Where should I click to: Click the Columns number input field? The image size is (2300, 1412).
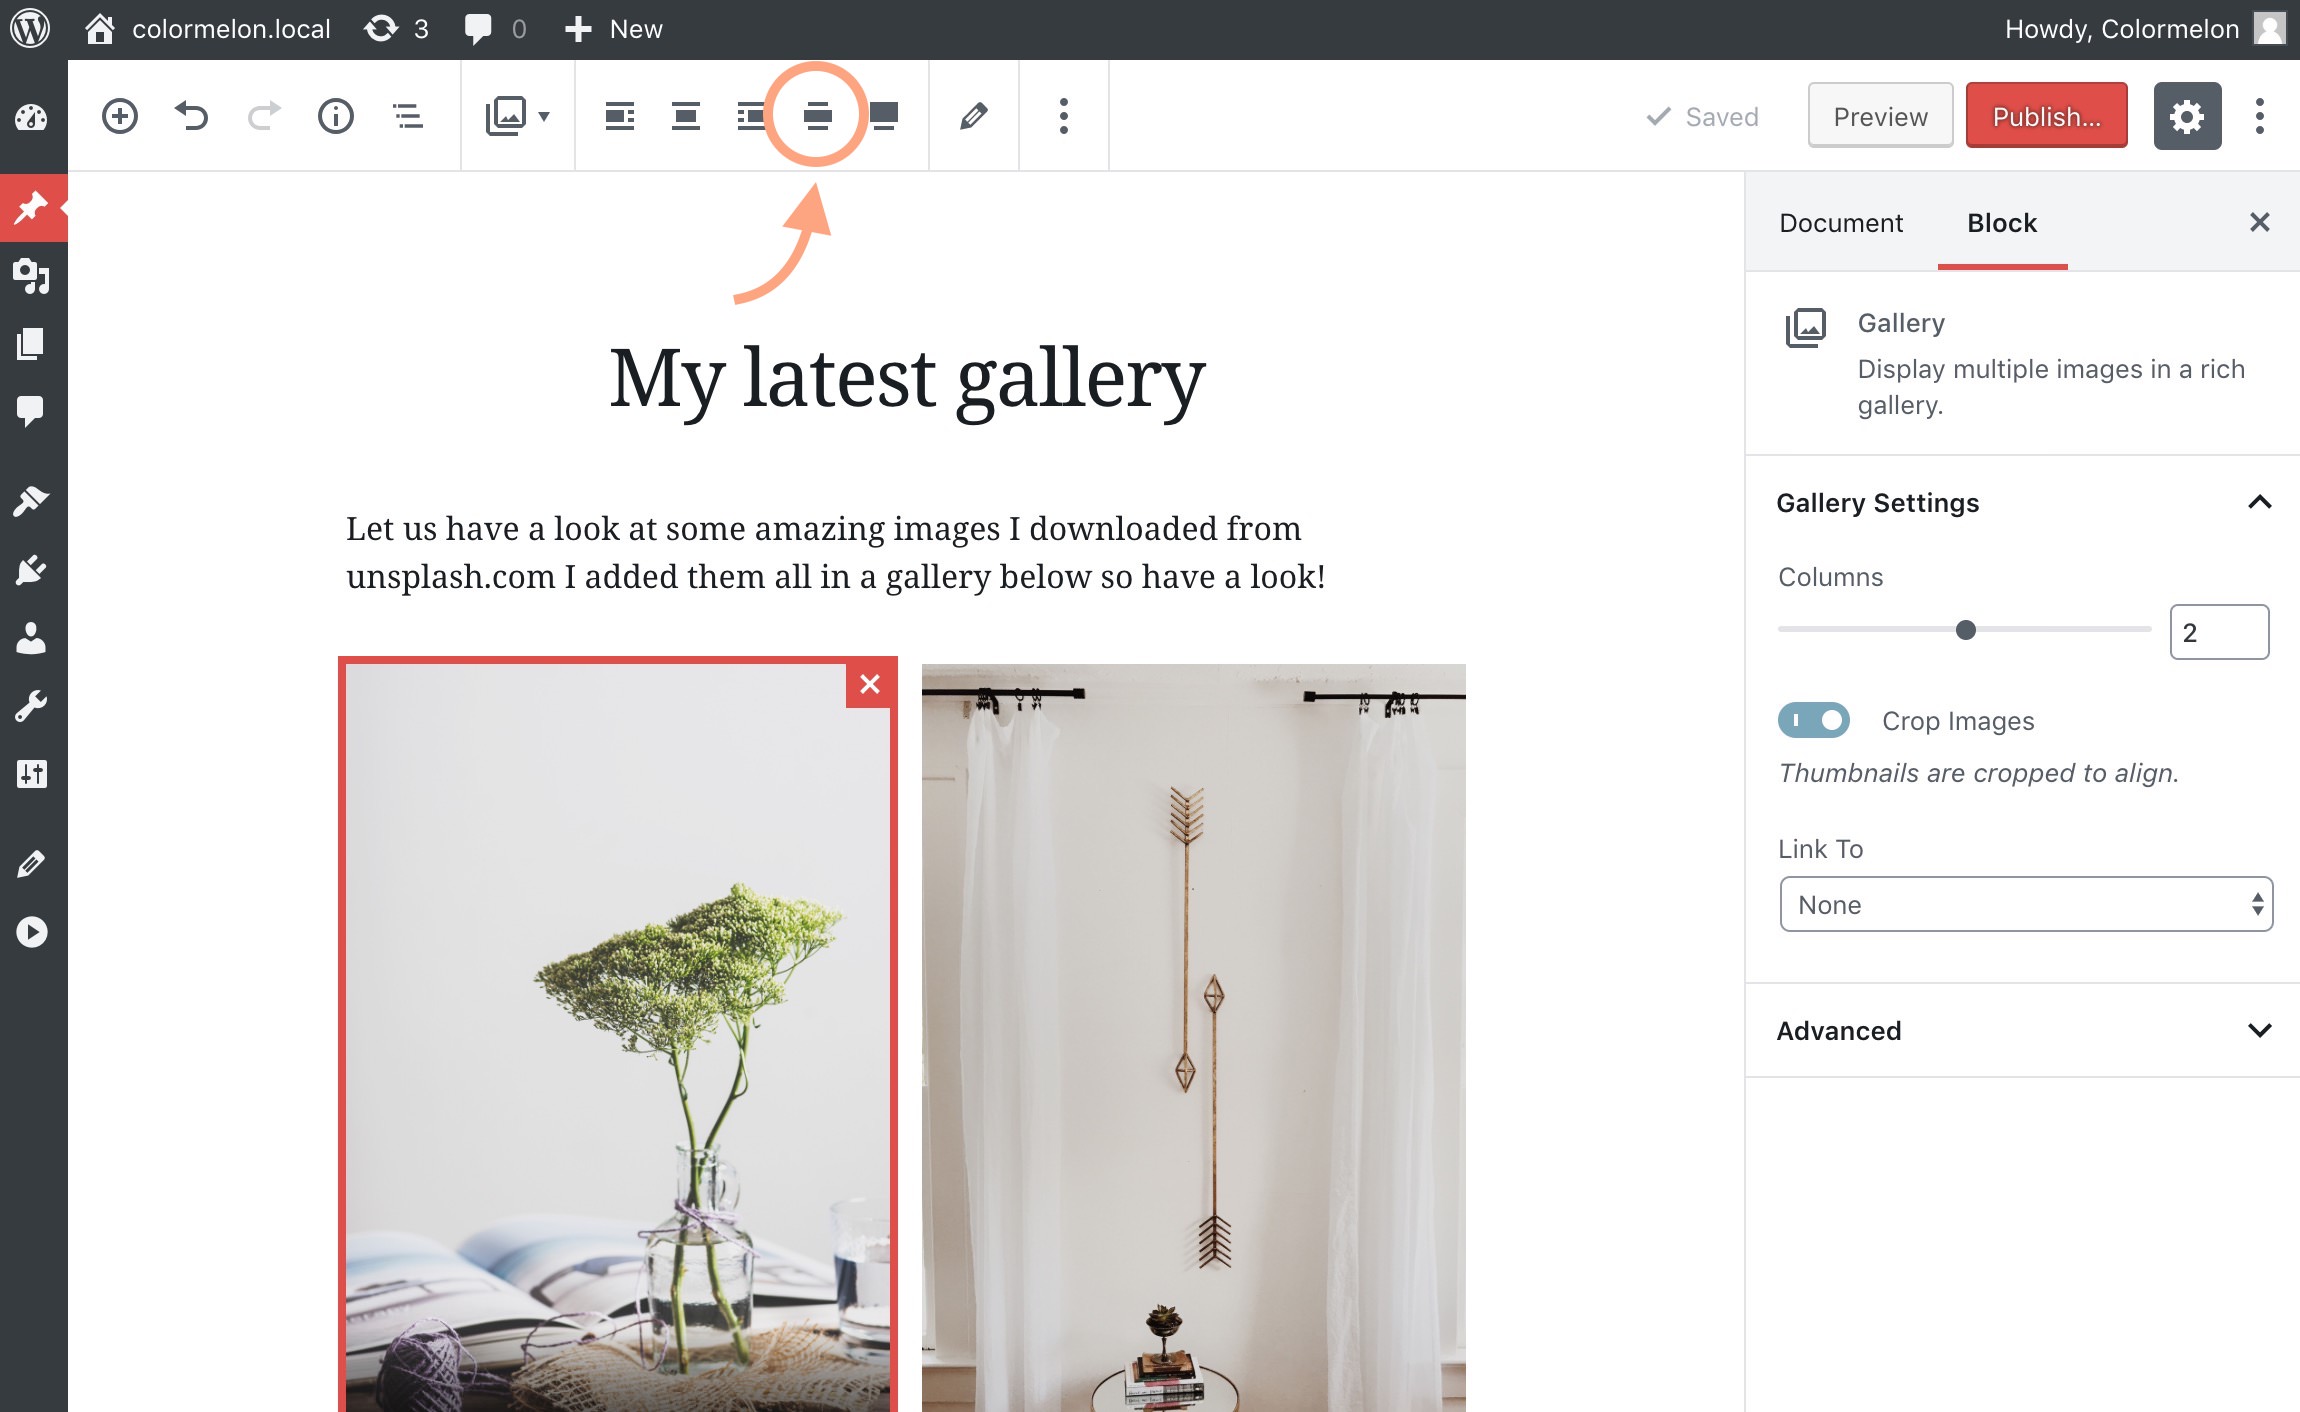(2219, 632)
